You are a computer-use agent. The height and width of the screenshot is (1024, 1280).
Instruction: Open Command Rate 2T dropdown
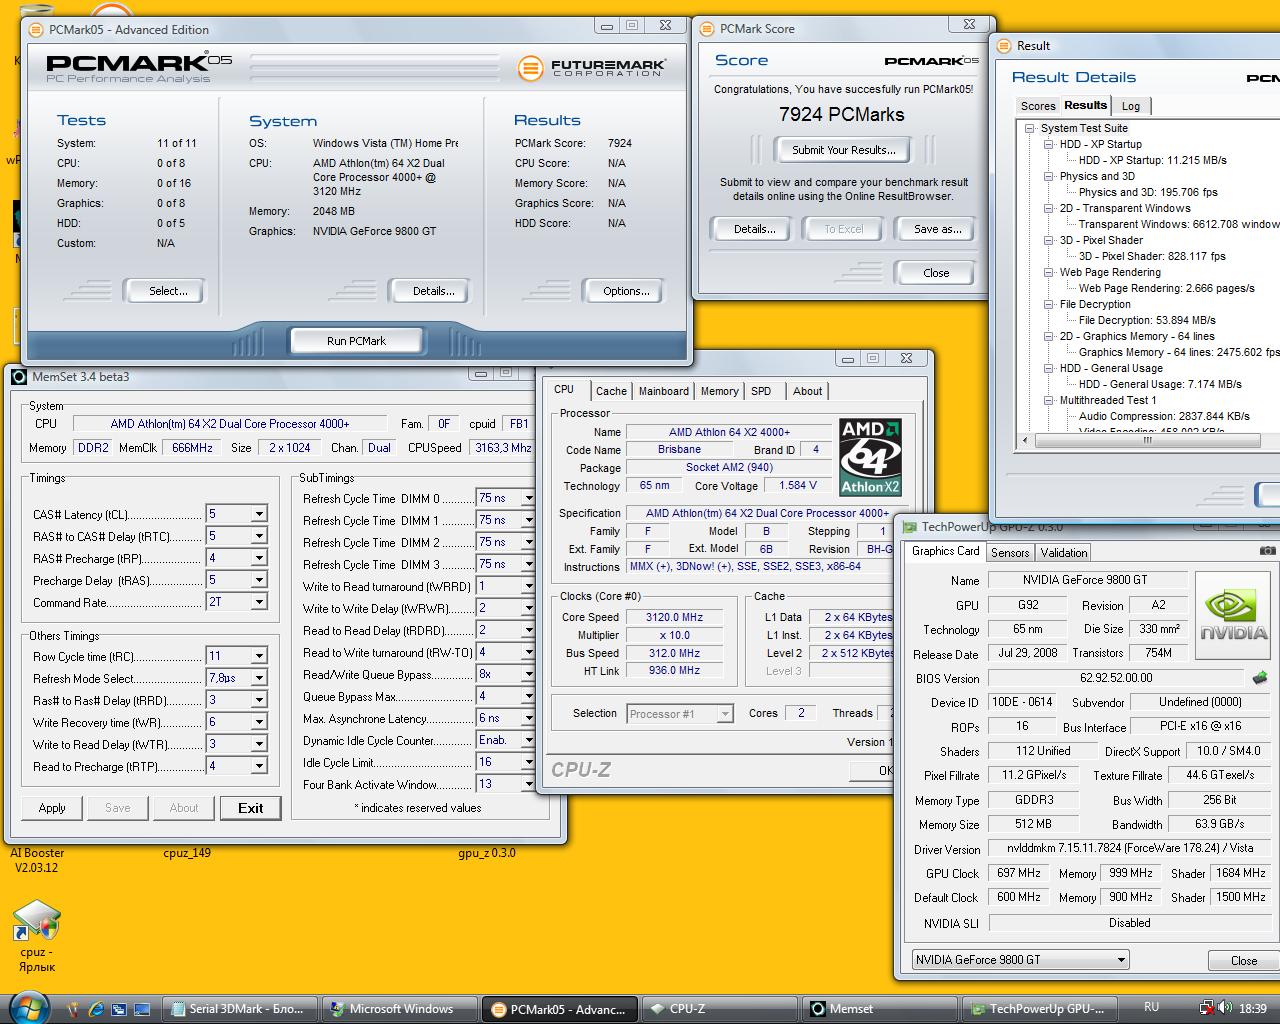coord(259,602)
